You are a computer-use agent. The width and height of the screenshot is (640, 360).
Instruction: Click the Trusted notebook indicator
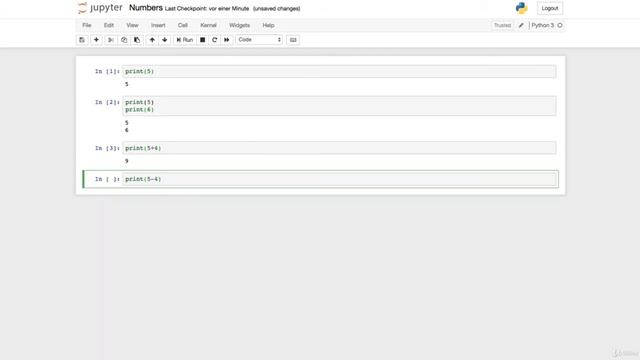click(502, 25)
